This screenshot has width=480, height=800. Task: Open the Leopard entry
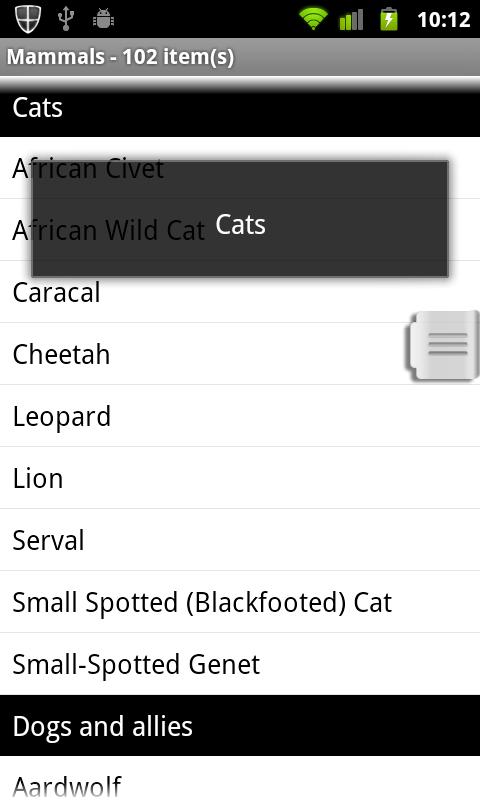240,416
